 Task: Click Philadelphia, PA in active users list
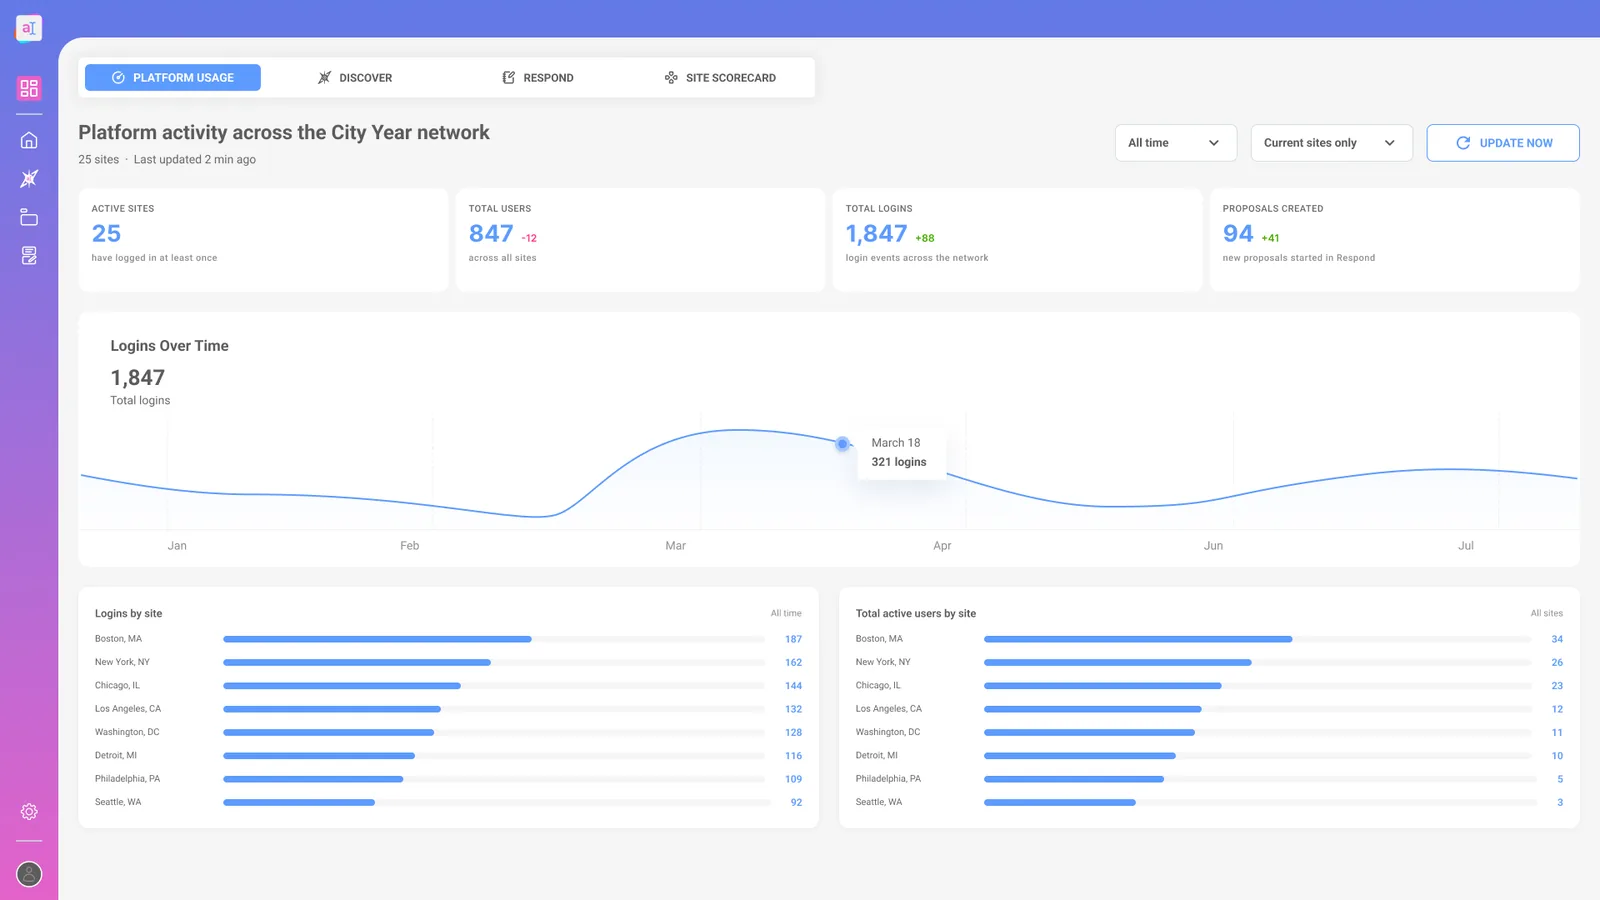(x=888, y=779)
